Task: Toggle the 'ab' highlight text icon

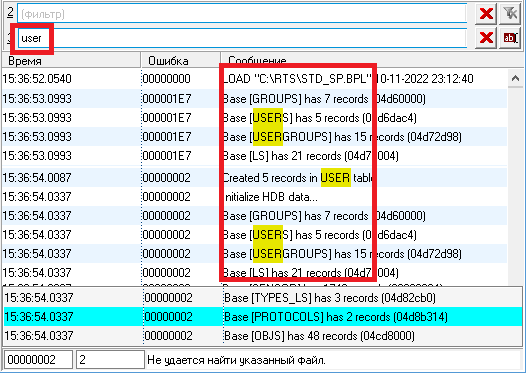Action: 510,38
